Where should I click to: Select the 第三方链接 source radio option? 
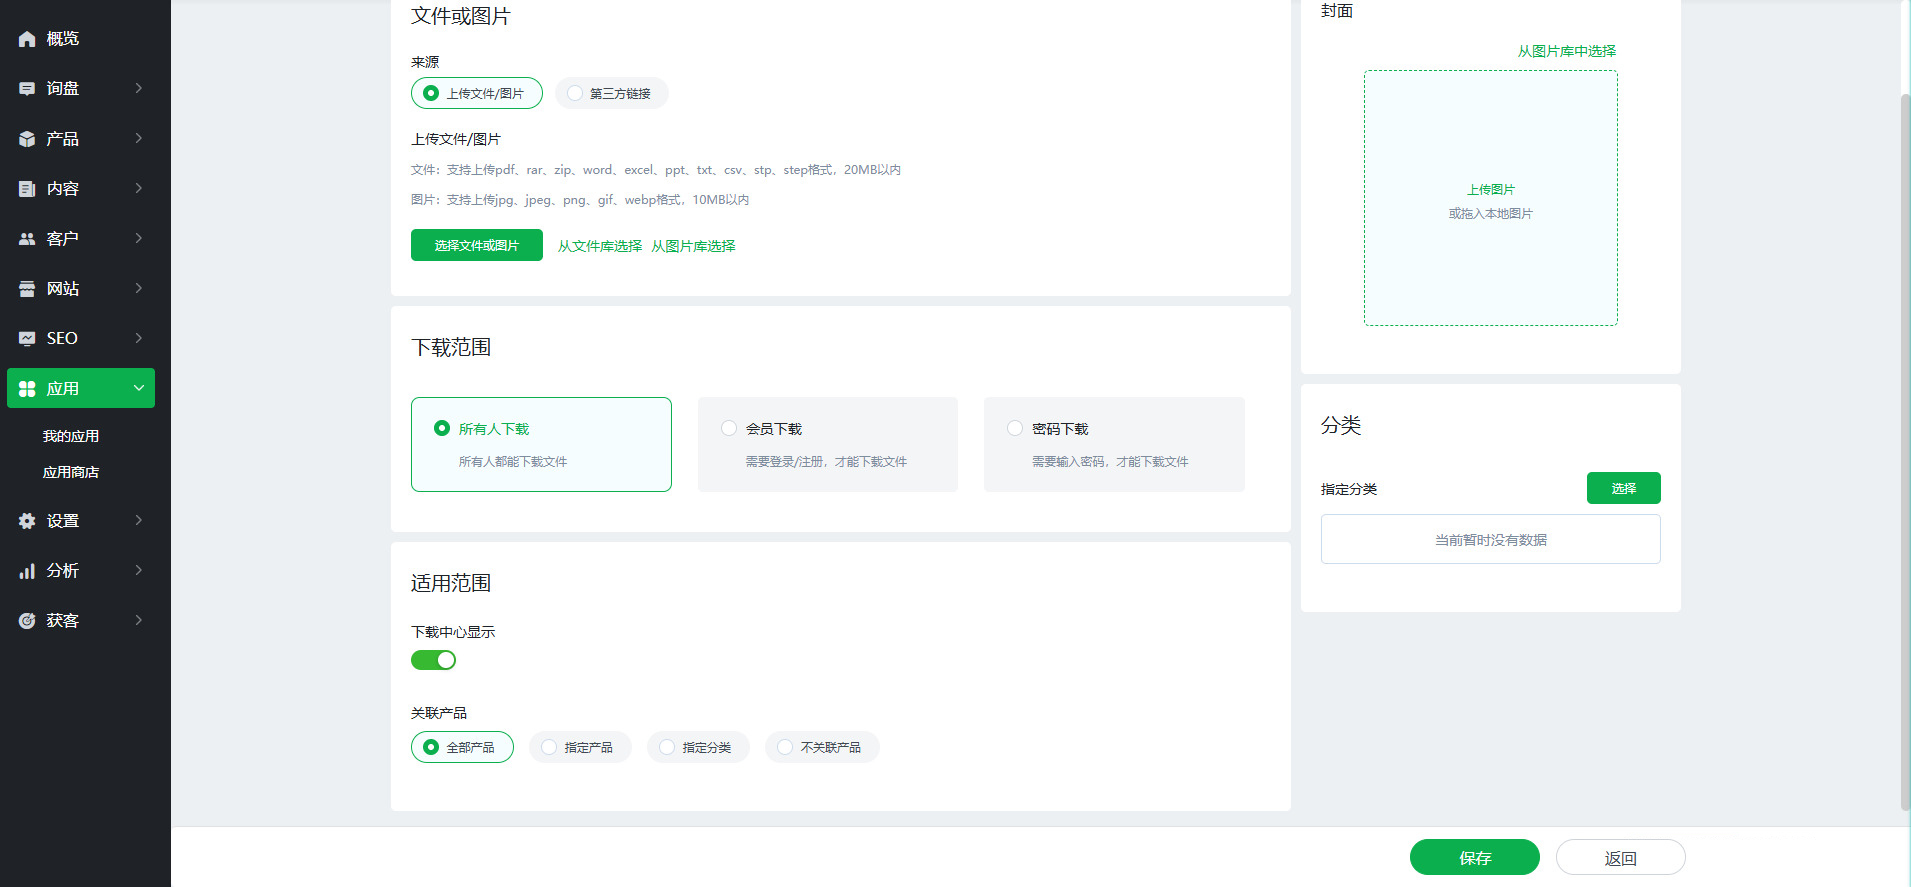[x=576, y=93]
